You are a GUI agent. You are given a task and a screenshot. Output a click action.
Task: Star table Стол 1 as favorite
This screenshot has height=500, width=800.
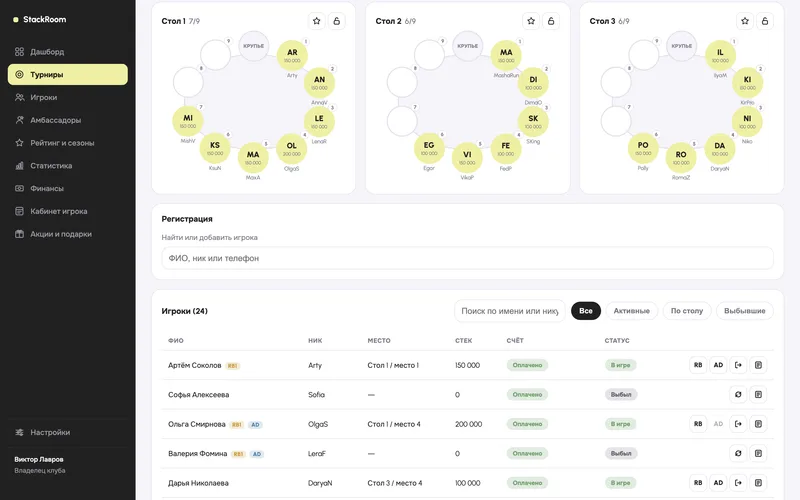[x=317, y=21]
